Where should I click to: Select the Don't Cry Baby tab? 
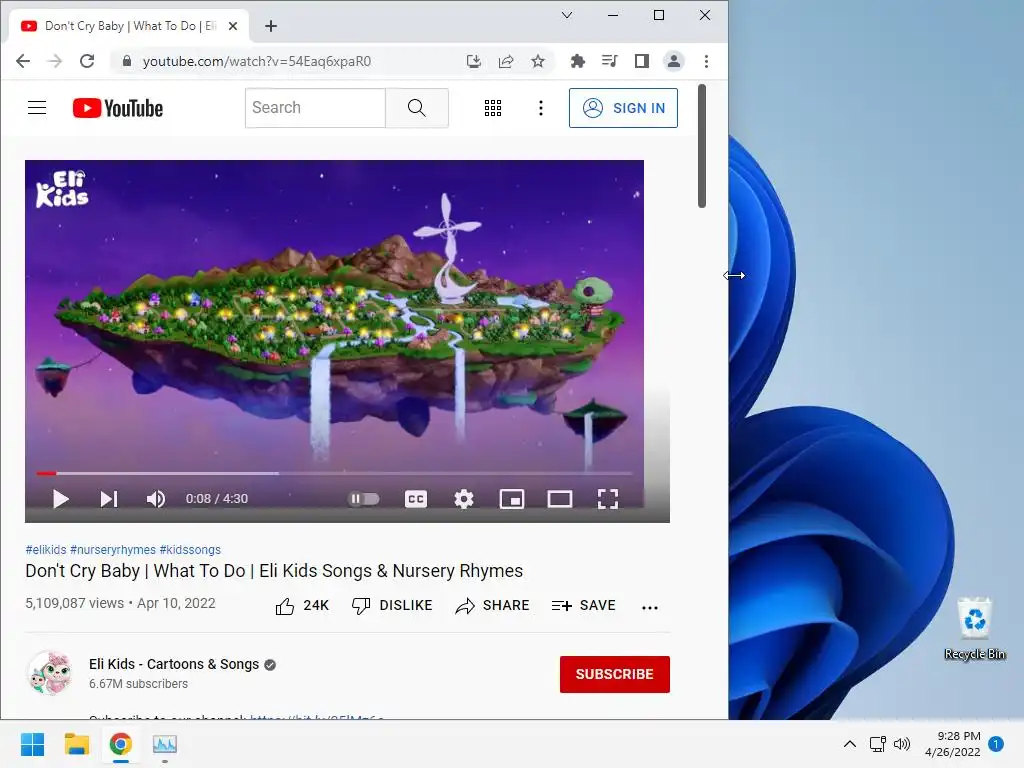pyautogui.click(x=129, y=26)
